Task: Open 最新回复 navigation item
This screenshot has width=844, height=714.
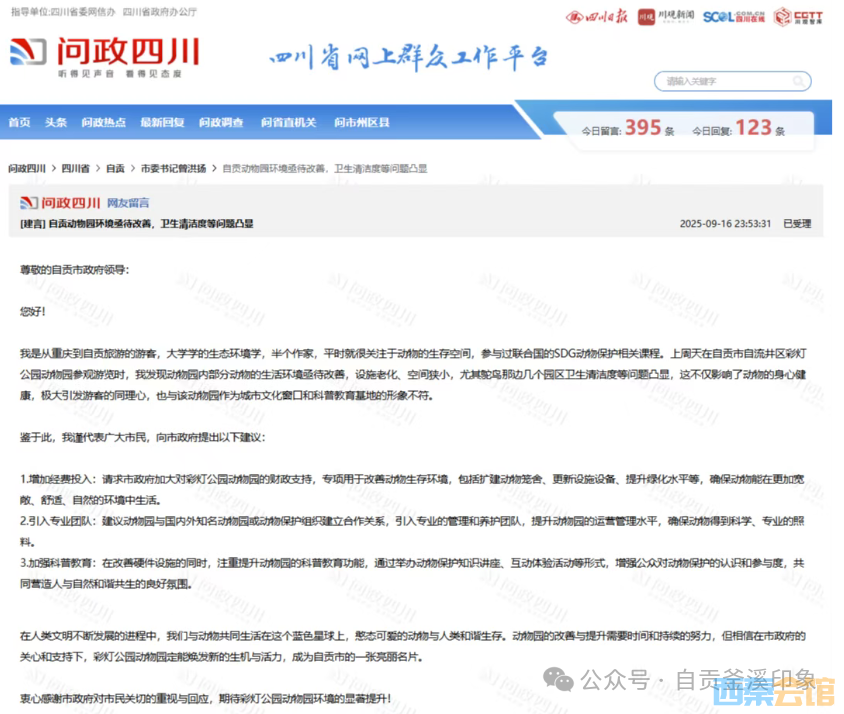Action: click(162, 122)
